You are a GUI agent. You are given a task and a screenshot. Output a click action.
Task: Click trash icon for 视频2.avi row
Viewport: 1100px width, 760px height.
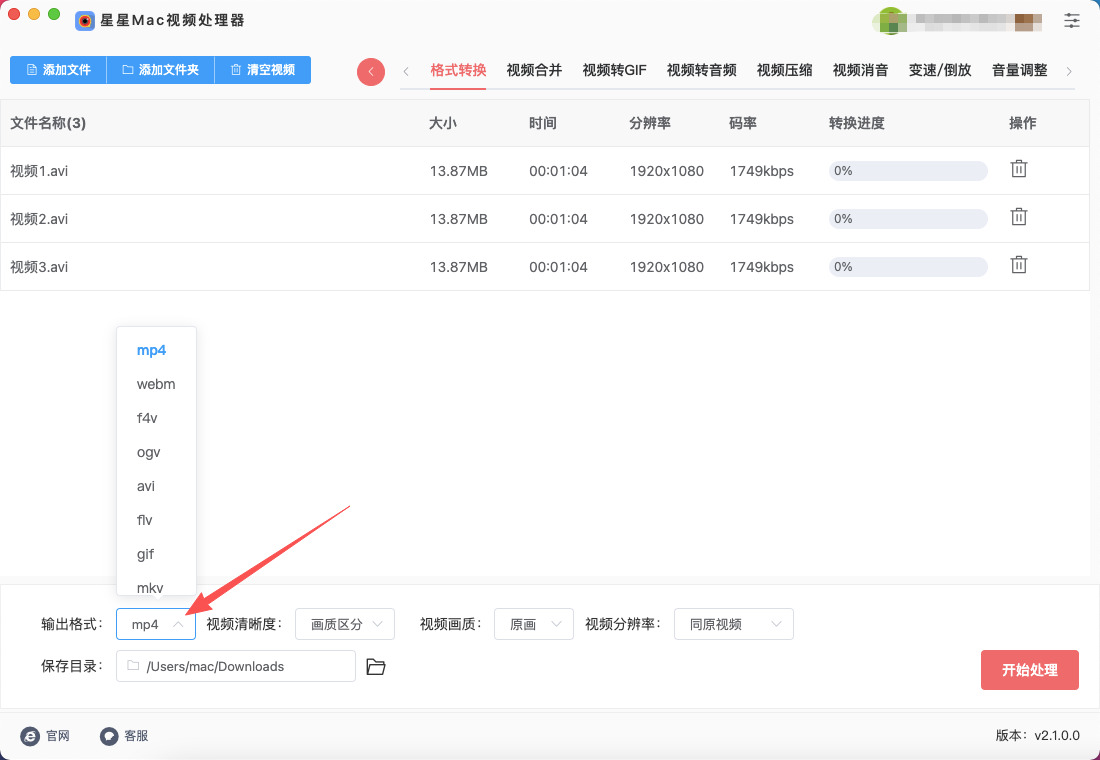coord(1018,217)
